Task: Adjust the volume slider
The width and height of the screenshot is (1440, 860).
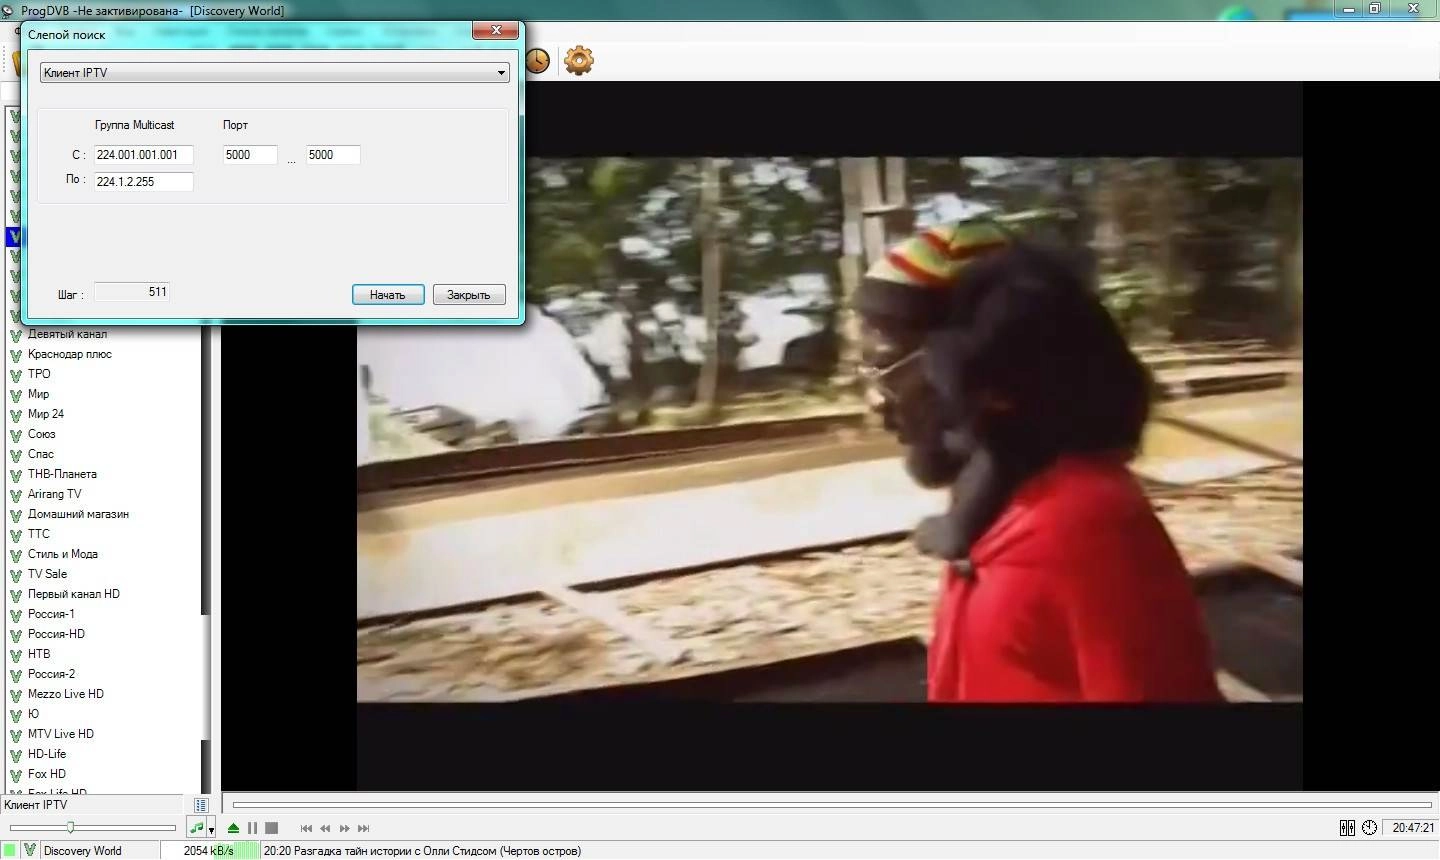Action: 92,827
